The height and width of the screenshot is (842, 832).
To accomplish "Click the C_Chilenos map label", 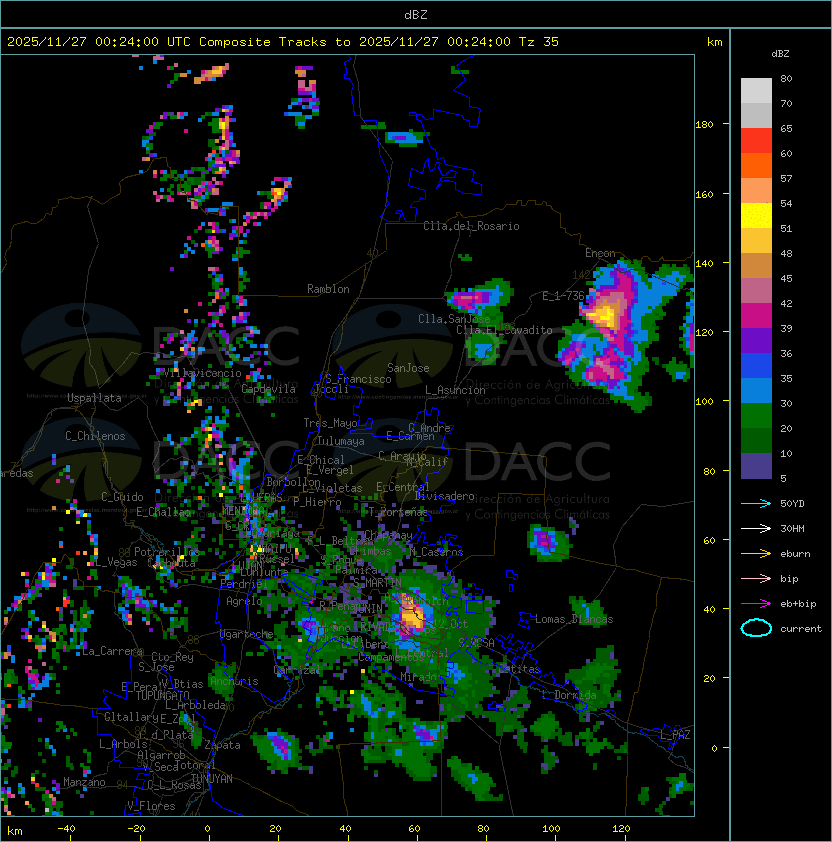I will point(95,436).
